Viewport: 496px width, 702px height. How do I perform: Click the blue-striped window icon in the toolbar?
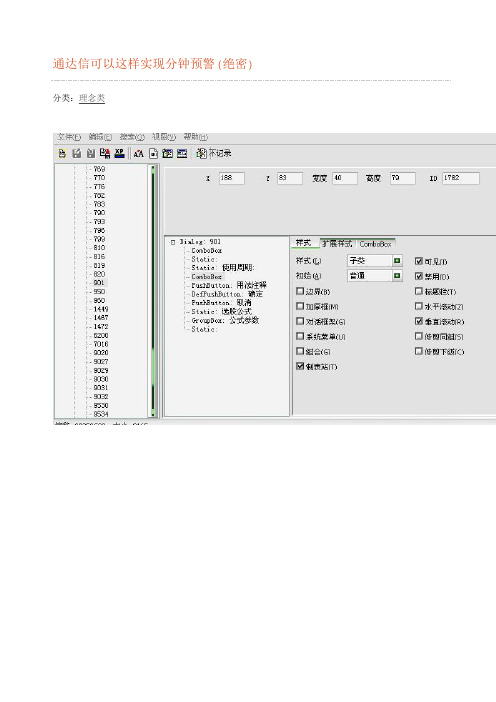(182, 154)
